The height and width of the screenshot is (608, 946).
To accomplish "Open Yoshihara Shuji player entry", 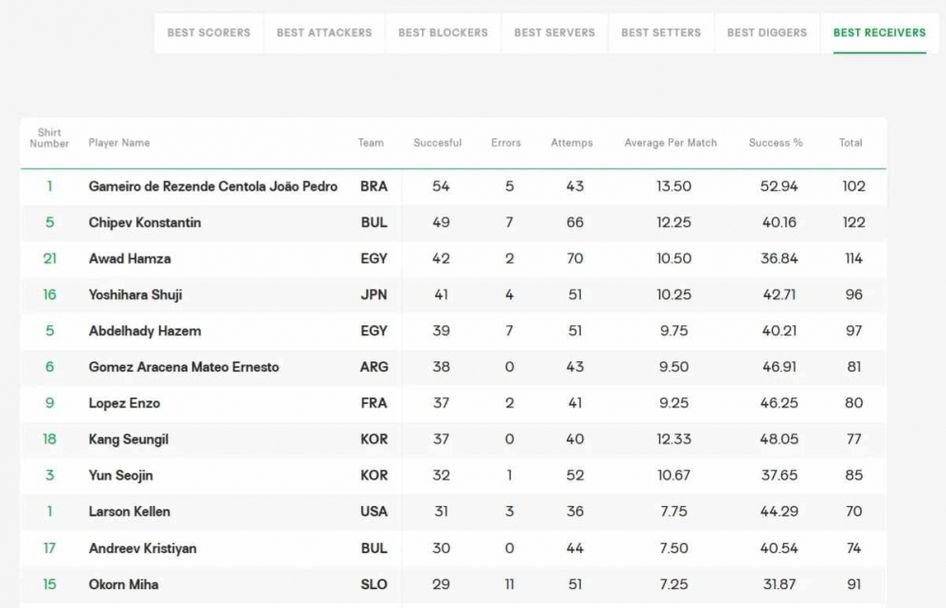I will [135, 295].
